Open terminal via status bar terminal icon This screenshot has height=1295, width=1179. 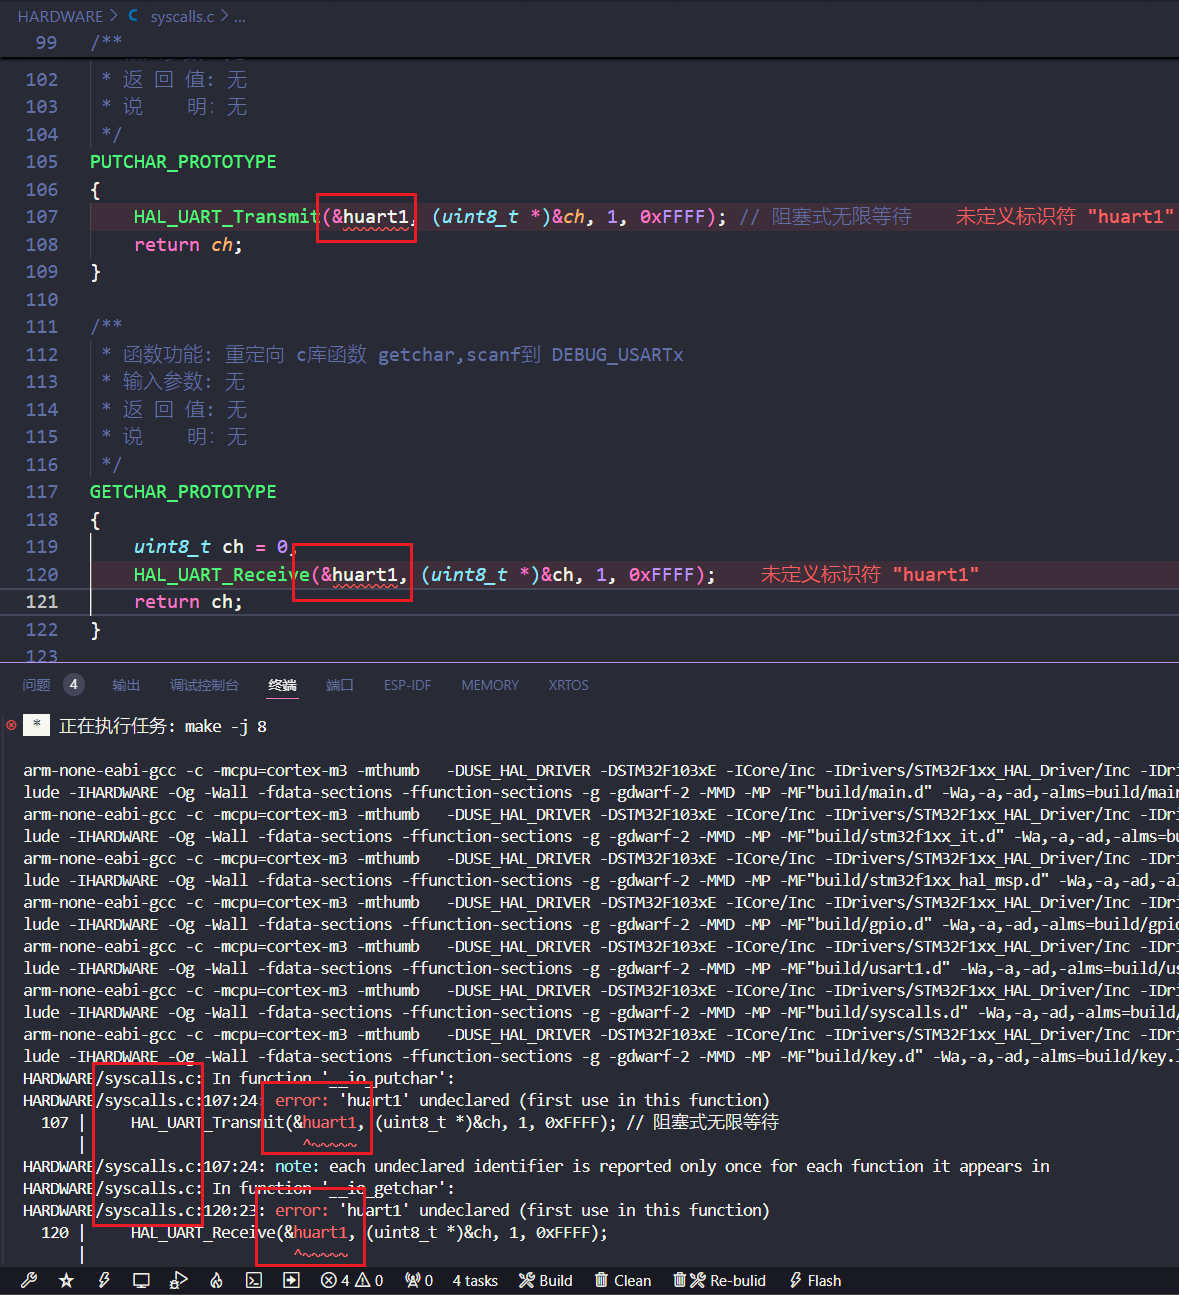(254, 1280)
